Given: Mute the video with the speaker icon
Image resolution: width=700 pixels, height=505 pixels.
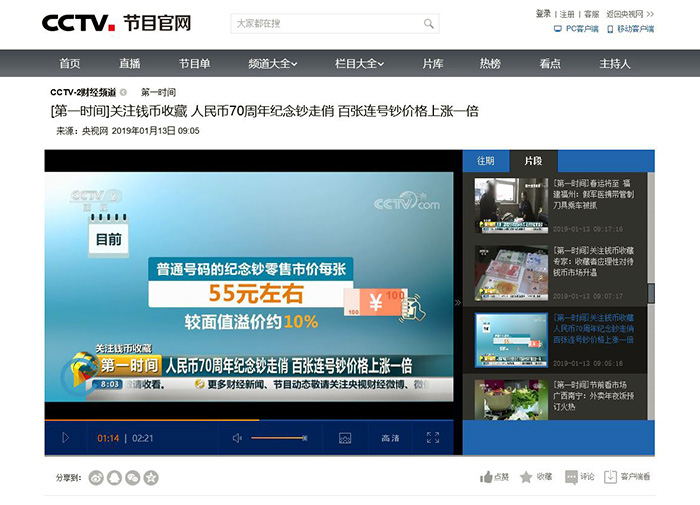Looking at the screenshot, I should click(x=237, y=438).
